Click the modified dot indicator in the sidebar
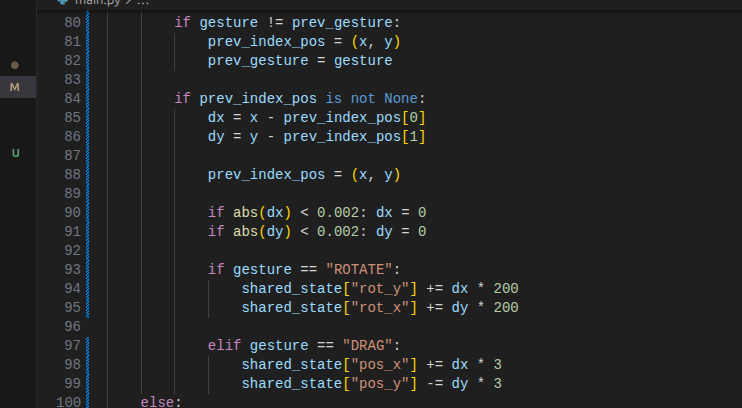 point(14,65)
